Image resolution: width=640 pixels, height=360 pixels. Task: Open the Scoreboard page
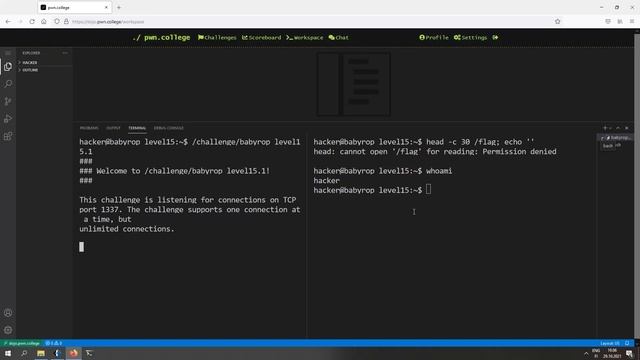click(261, 38)
